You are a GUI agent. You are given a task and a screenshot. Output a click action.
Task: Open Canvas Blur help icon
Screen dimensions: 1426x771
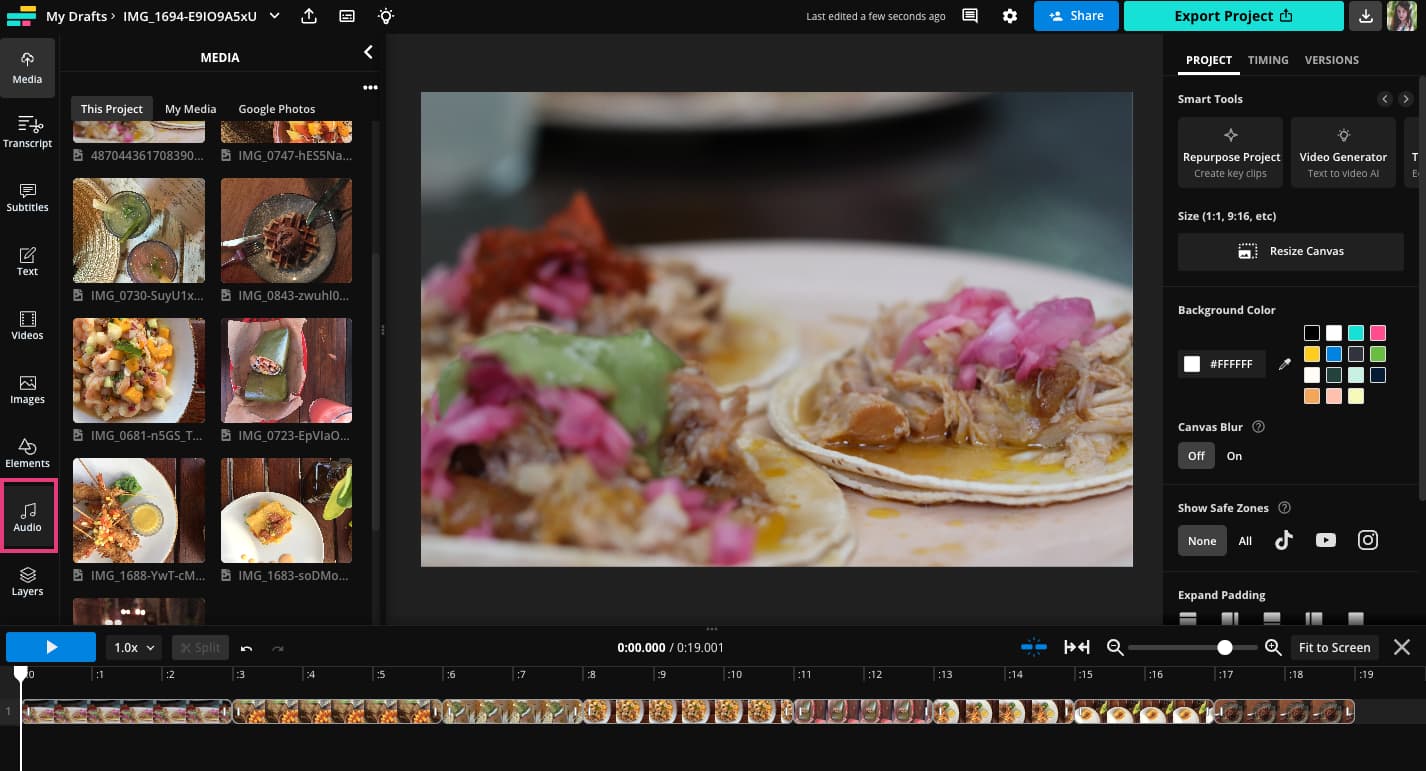click(1259, 427)
